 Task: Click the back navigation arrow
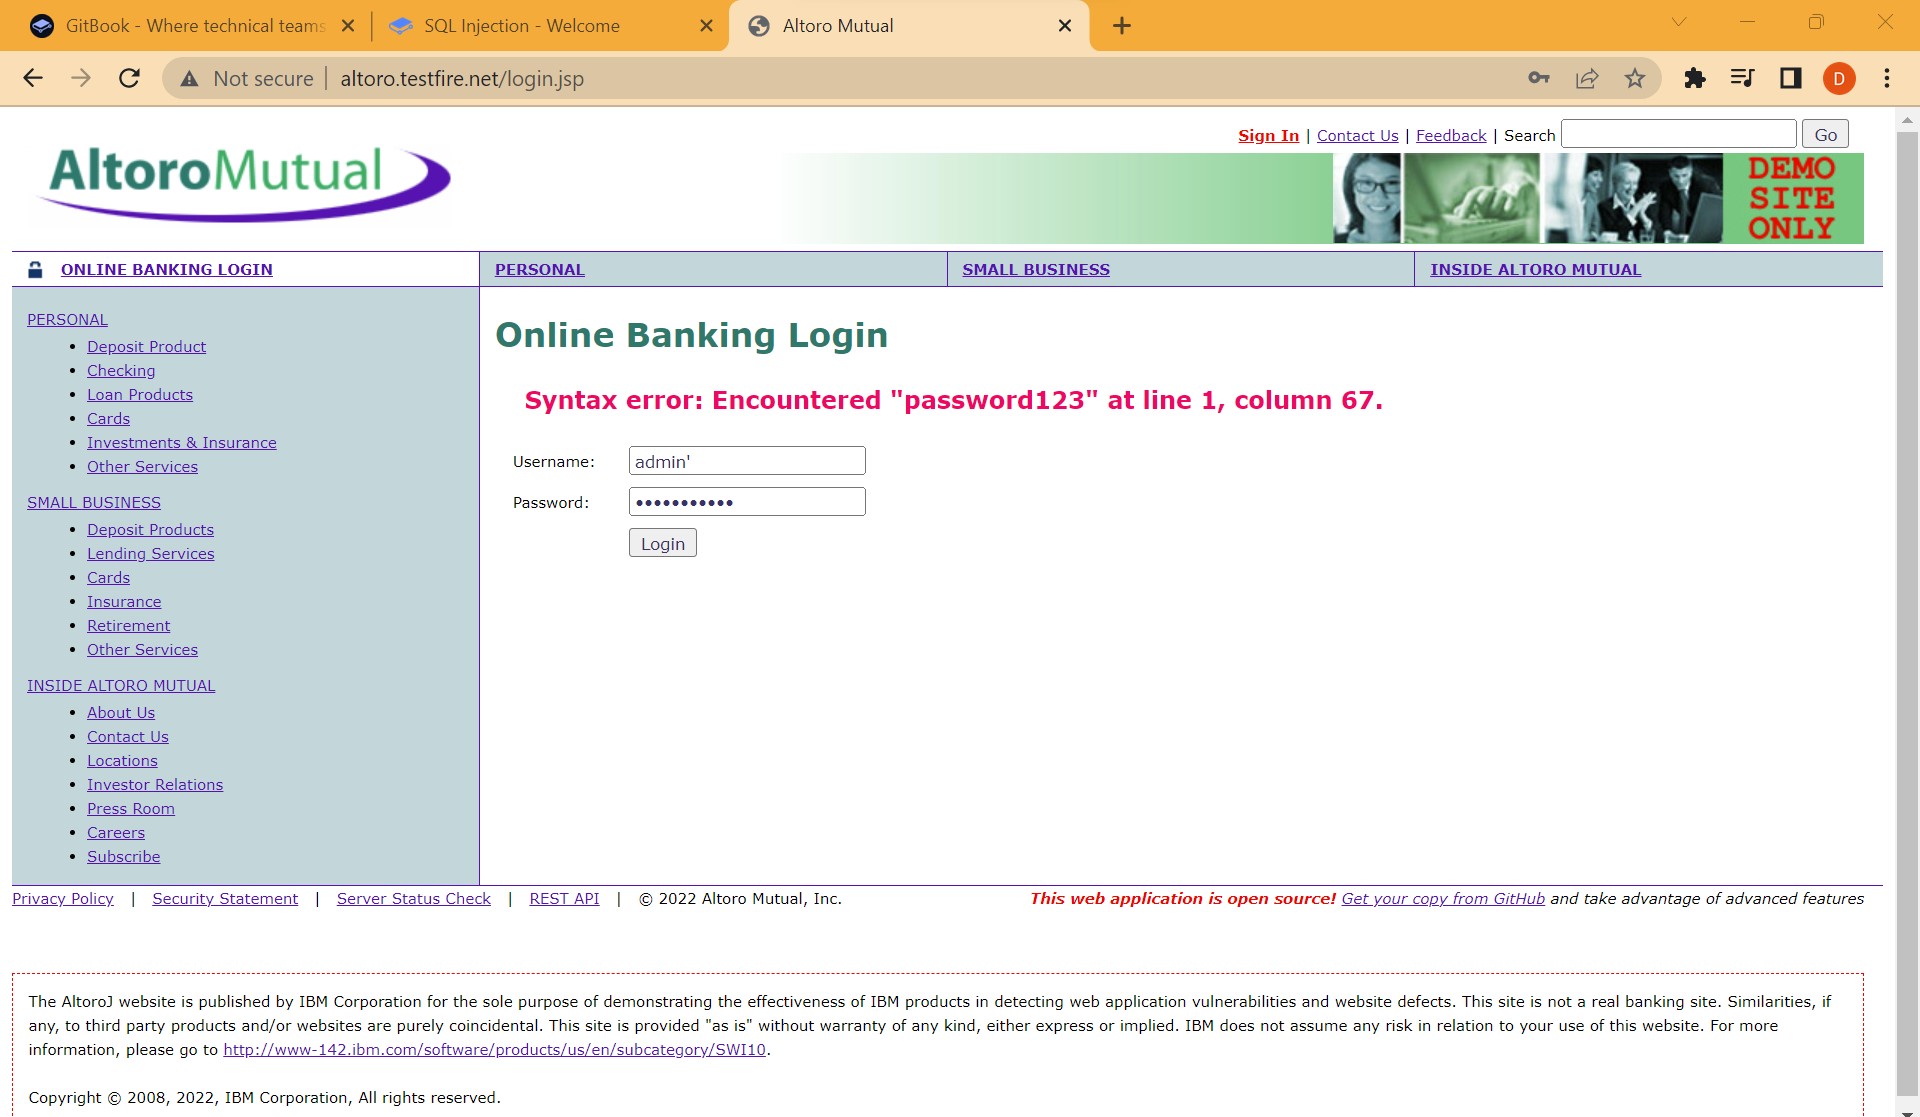pos(33,78)
